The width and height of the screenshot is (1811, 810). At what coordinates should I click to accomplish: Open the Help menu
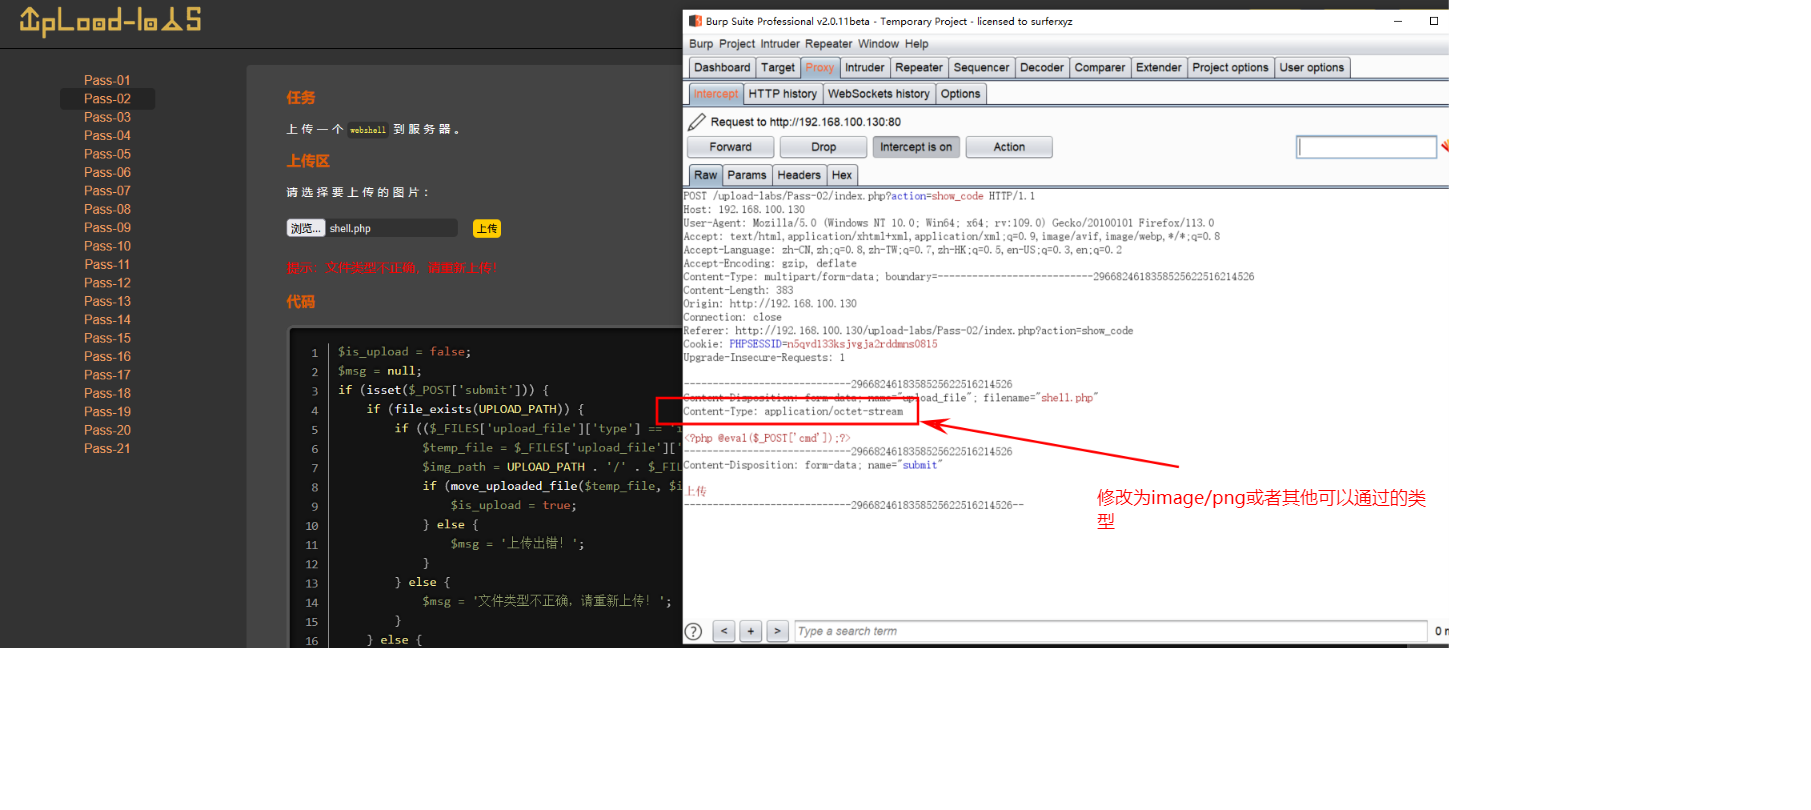[917, 44]
